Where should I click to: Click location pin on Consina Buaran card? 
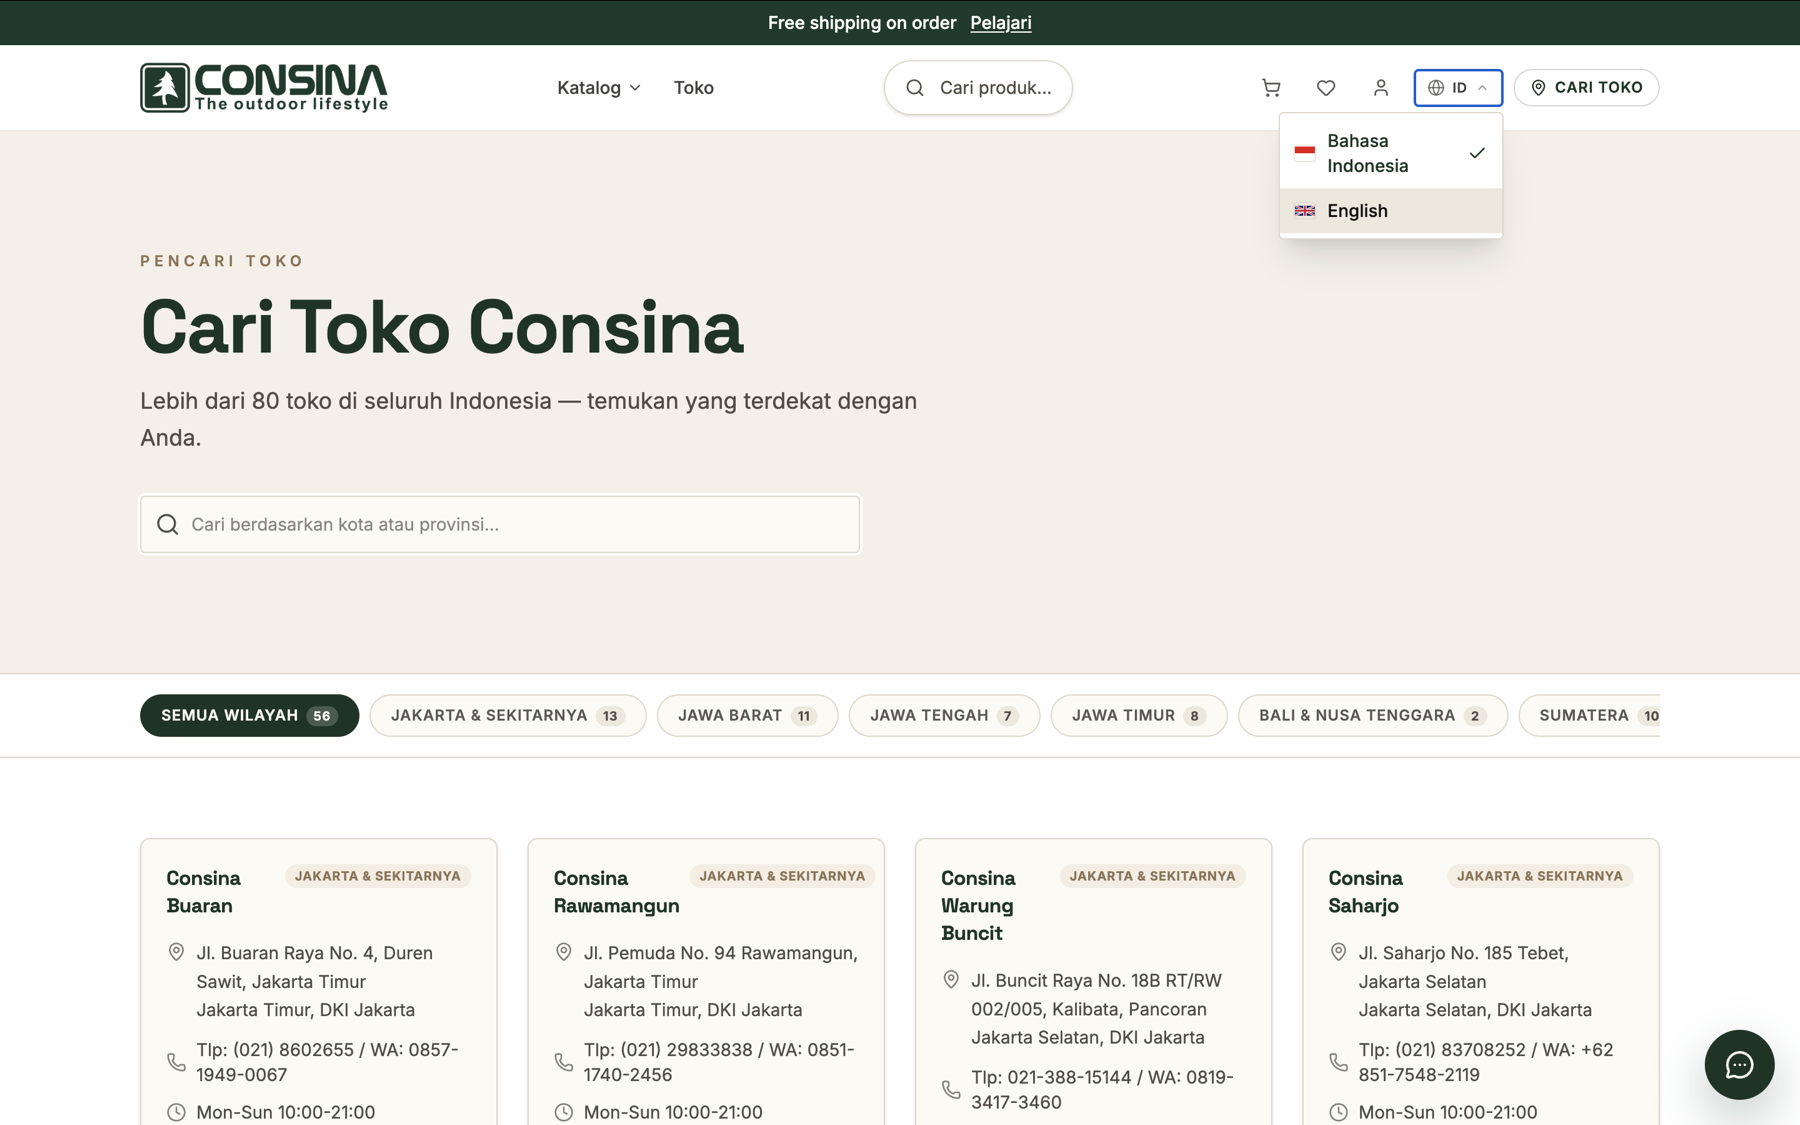point(176,952)
